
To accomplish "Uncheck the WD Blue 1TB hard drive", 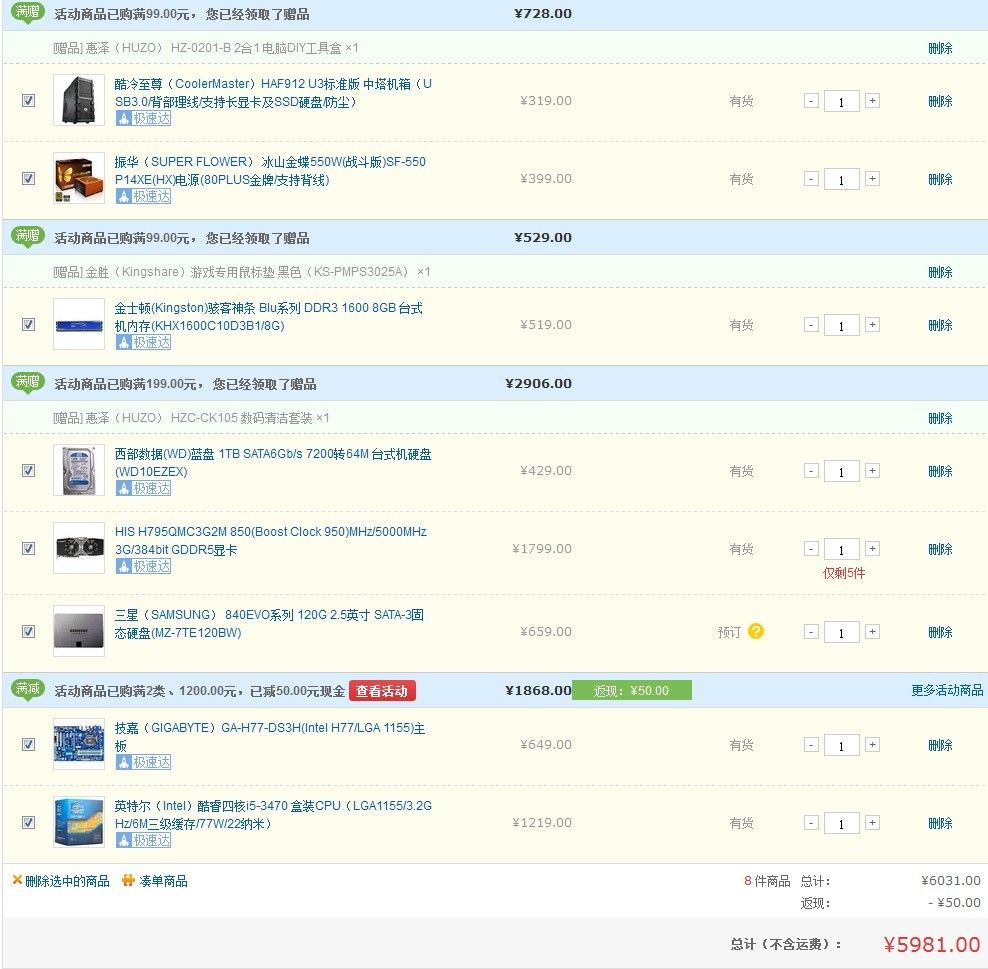I will click(28, 471).
